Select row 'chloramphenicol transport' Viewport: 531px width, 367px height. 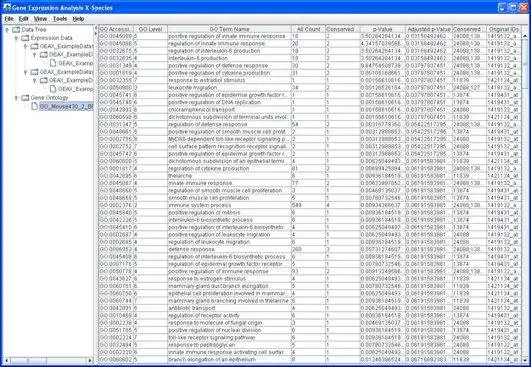[310, 110]
